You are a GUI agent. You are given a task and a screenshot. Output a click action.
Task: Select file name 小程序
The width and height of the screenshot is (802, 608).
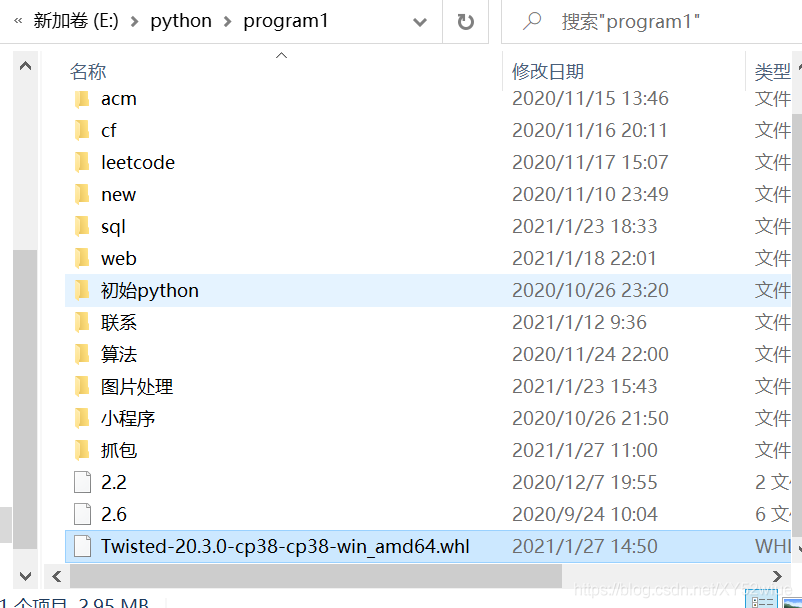(x=128, y=418)
